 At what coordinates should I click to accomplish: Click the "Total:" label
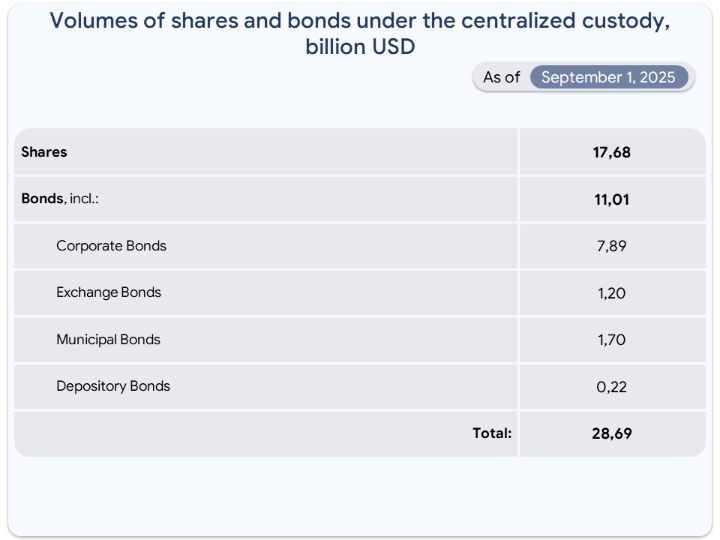click(492, 433)
